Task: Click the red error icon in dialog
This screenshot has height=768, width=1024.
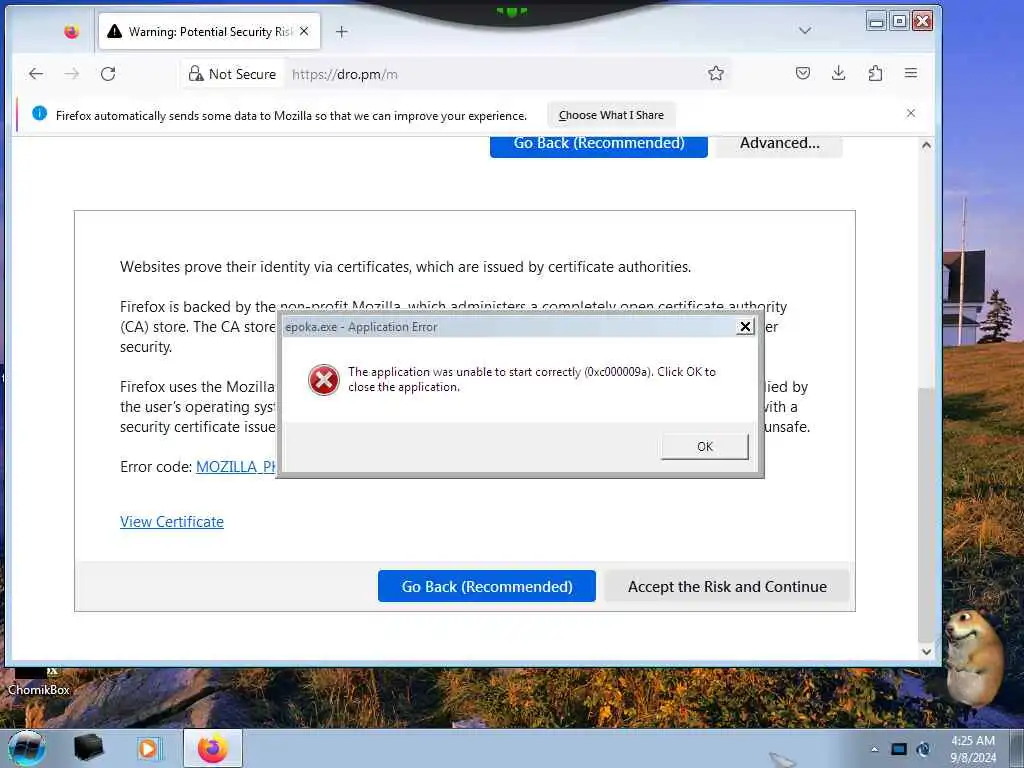Action: (x=323, y=380)
